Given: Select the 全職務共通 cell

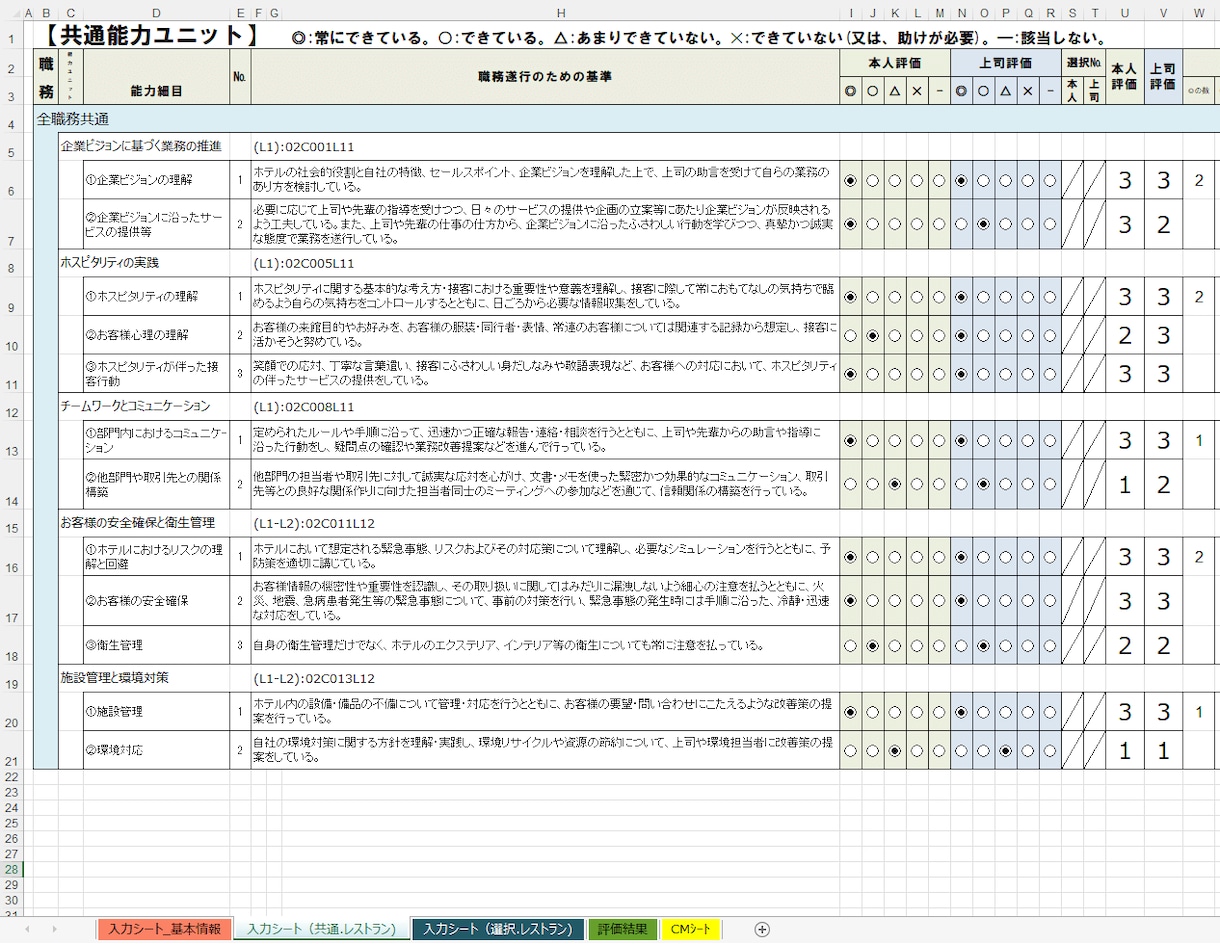Looking at the screenshot, I should coord(73,119).
